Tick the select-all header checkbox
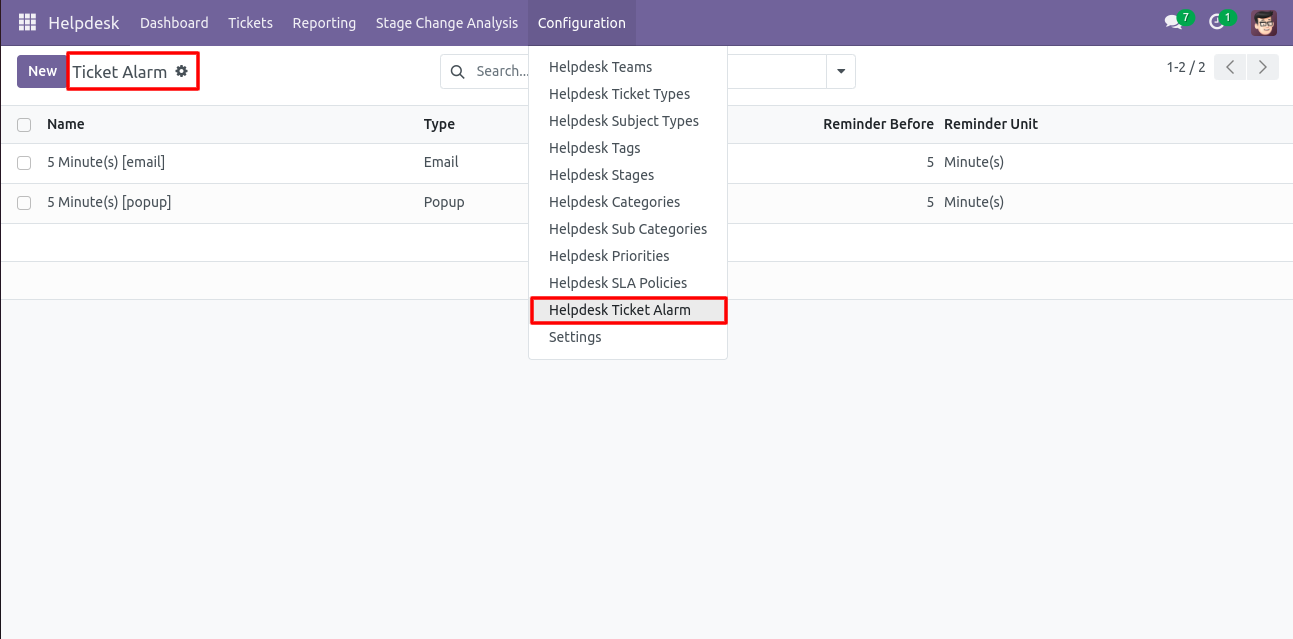Image resolution: width=1293 pixels, height=639 pixels. point(24,125)
